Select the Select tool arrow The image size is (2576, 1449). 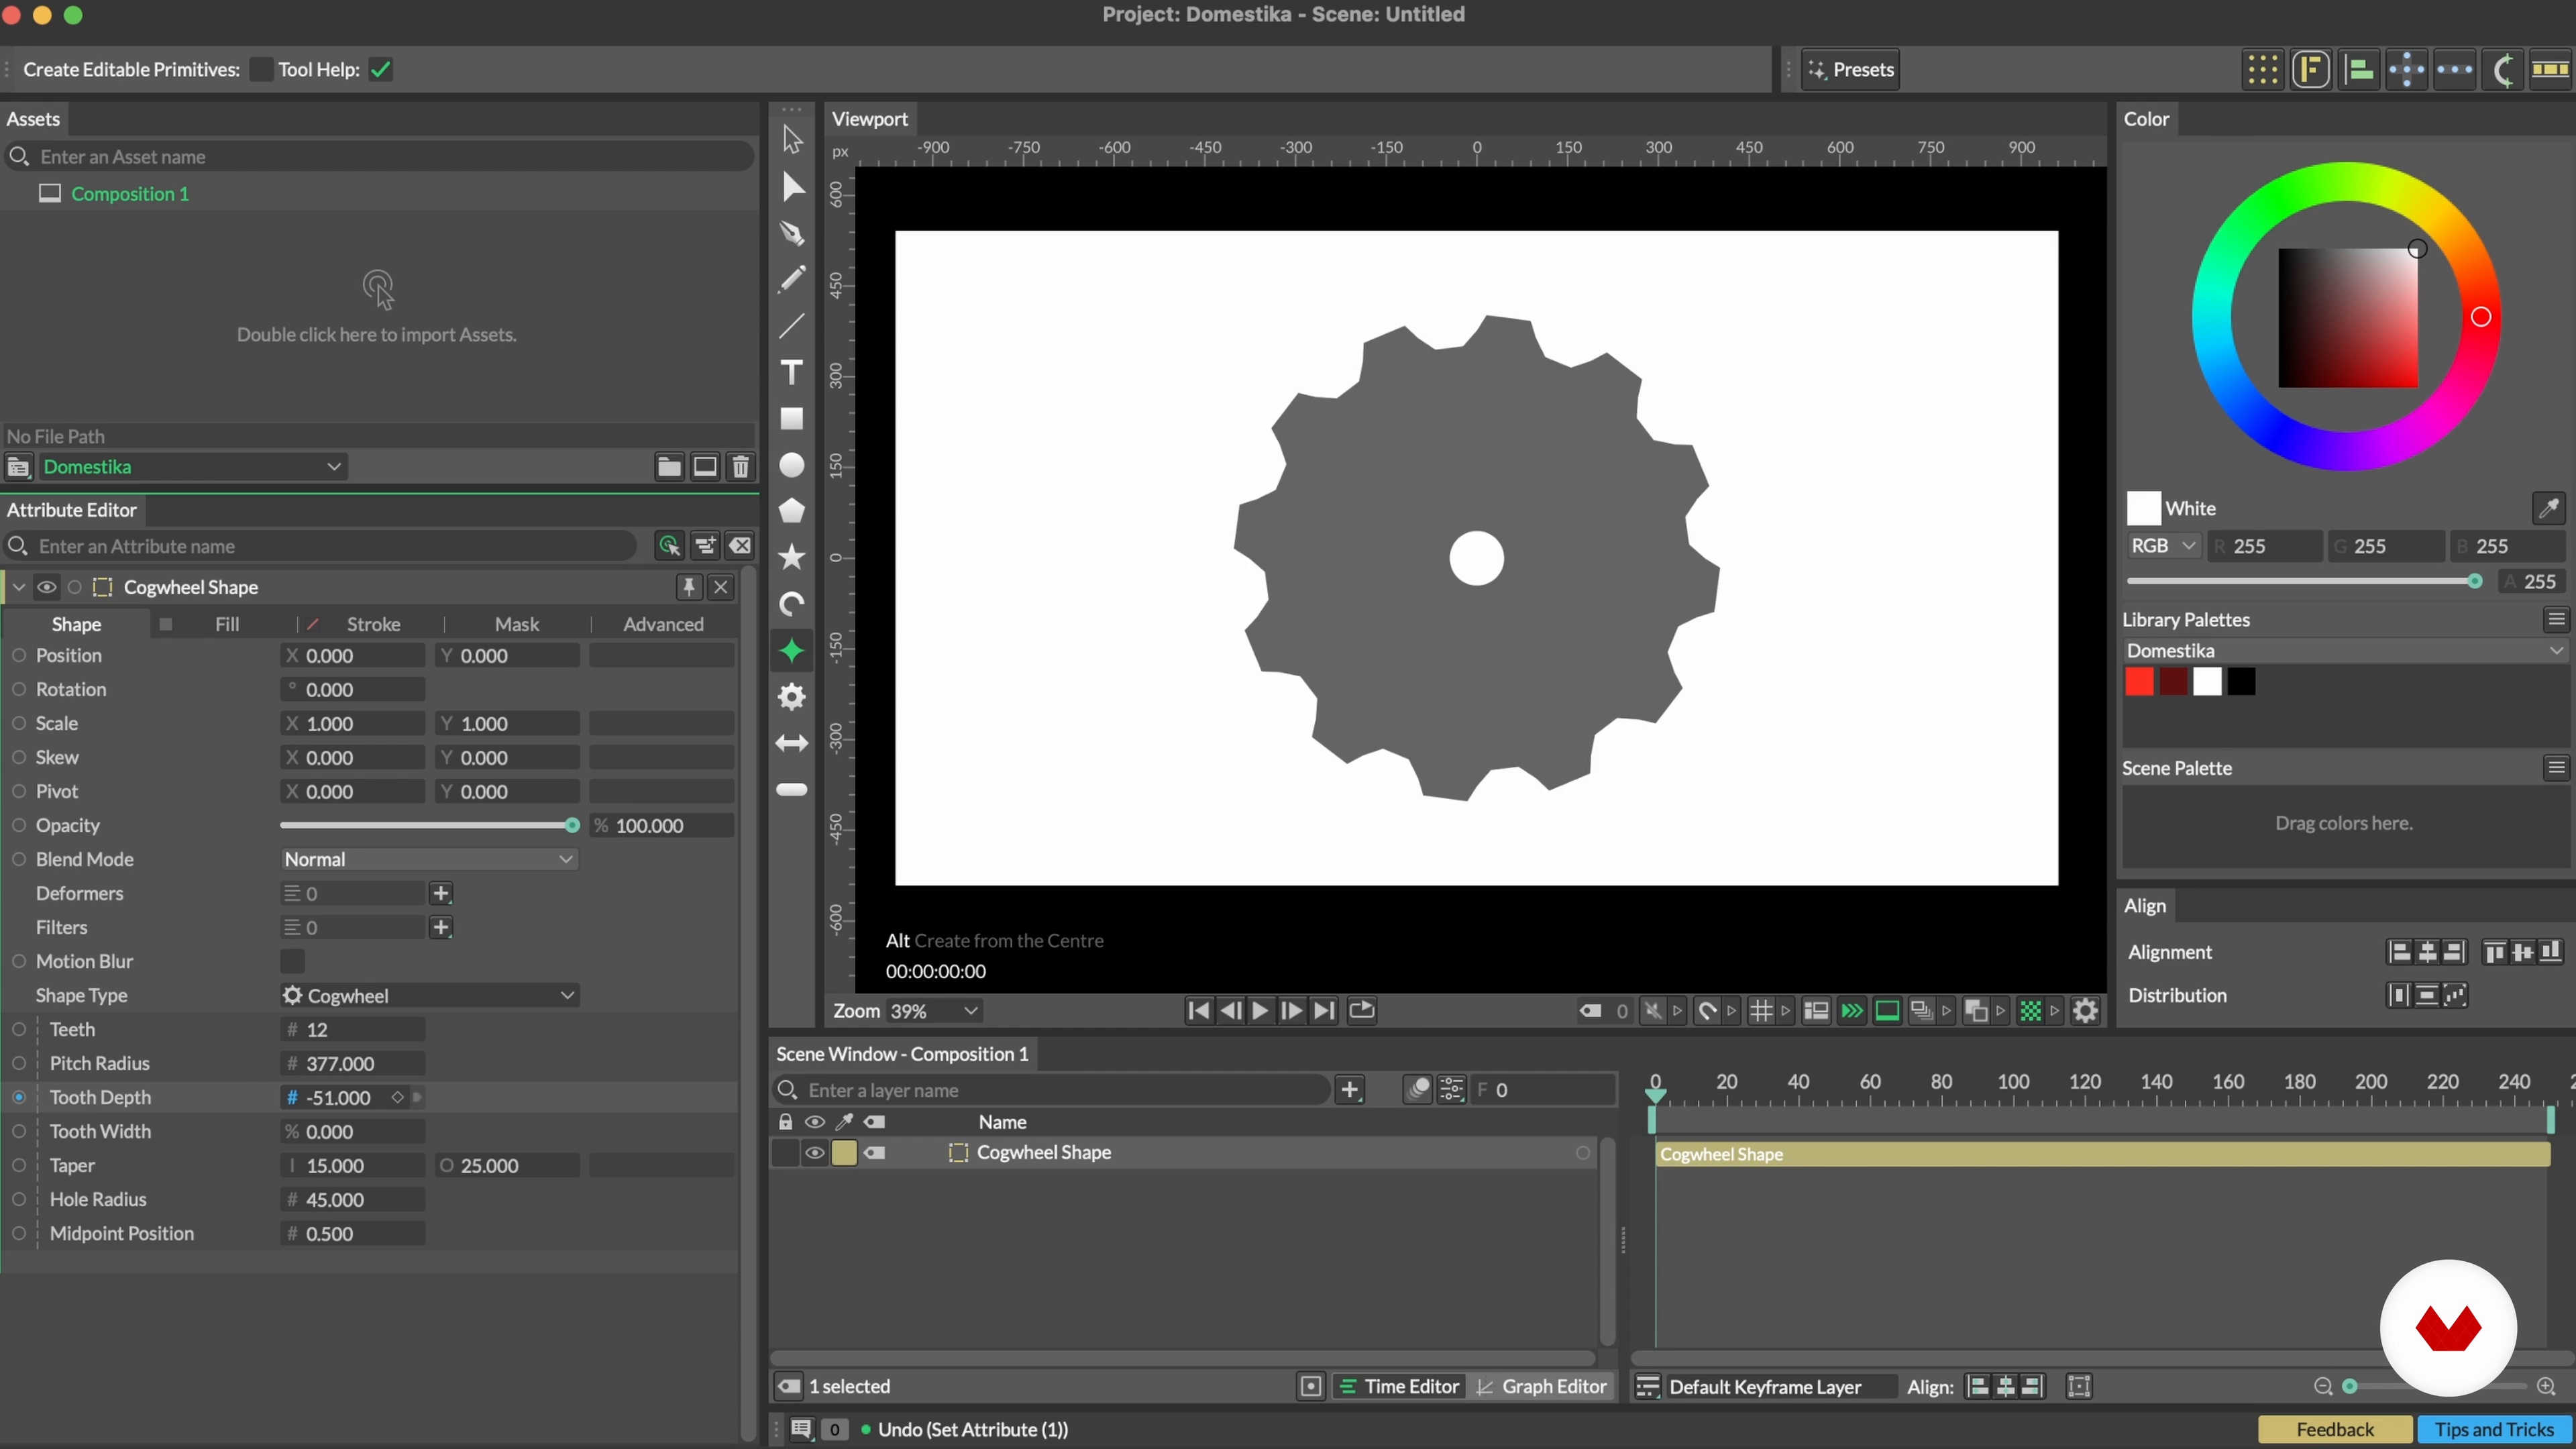click(792, 139)
